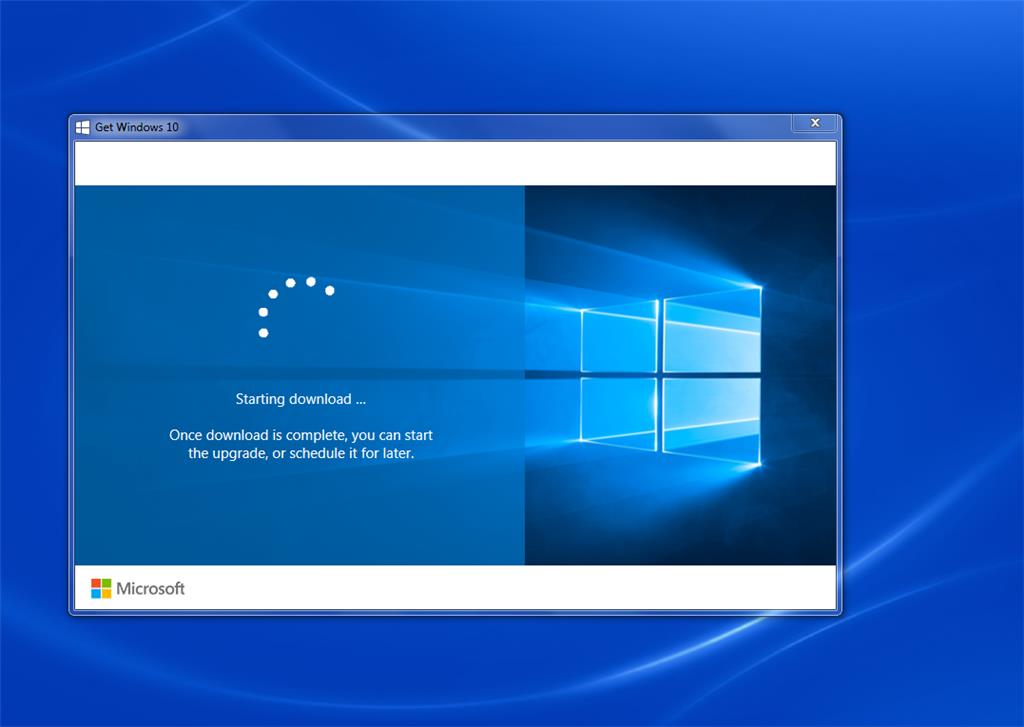Click the 'Microsoft' wordmark text
1024x727 pixels.
pos(150,589)
